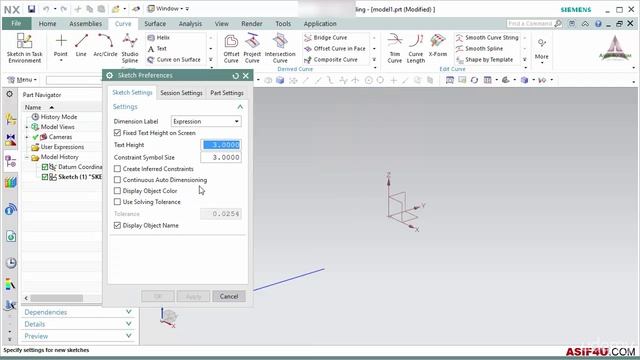Collapse the Model History node

tap(27, 157)
